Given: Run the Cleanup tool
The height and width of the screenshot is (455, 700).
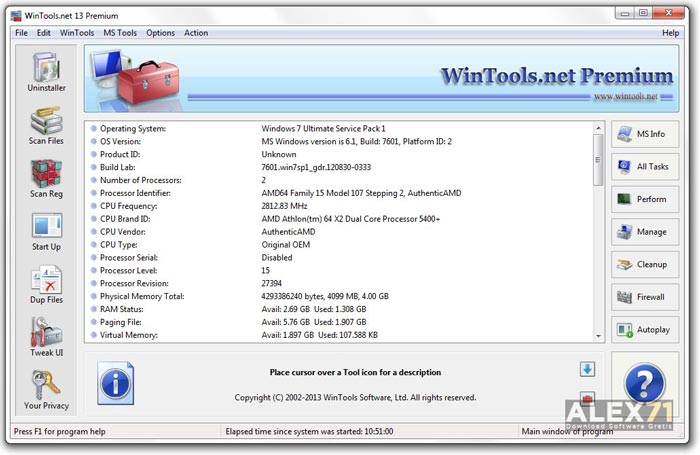Looking at the screenshot, I should (x=645, y=264).
